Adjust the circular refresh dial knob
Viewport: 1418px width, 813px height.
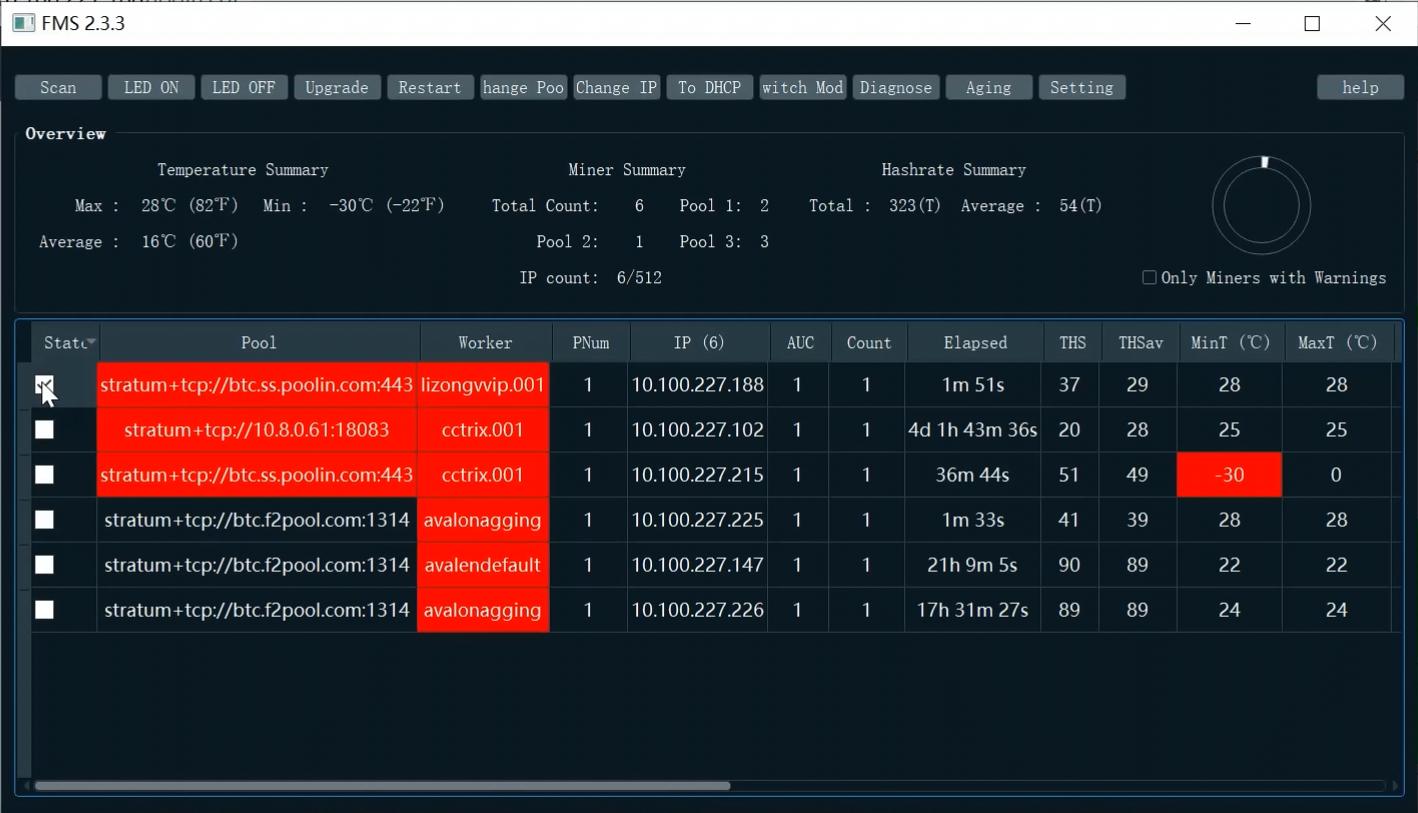[x=1263, y=161]
